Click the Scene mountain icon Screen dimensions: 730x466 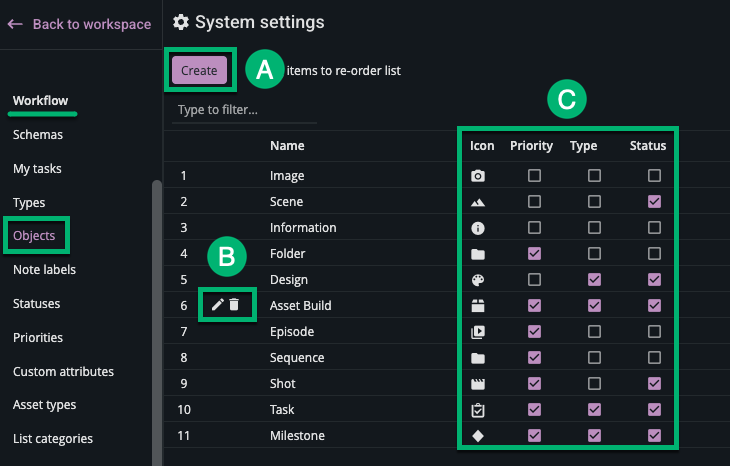click(478, 202)
